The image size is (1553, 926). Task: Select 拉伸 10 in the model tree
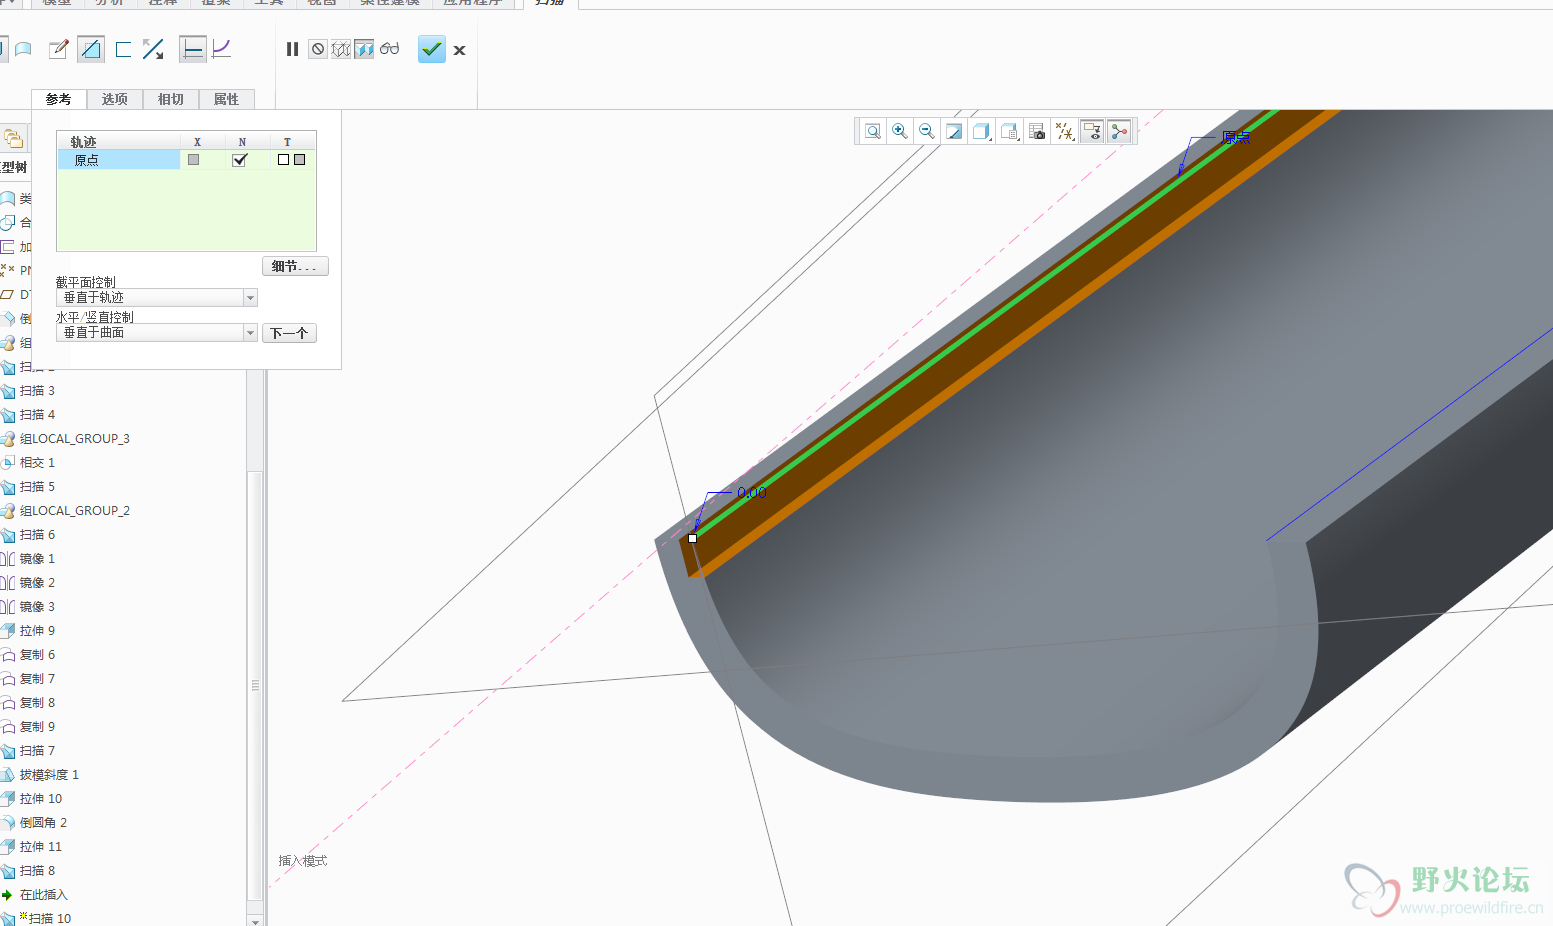point(40,799)
